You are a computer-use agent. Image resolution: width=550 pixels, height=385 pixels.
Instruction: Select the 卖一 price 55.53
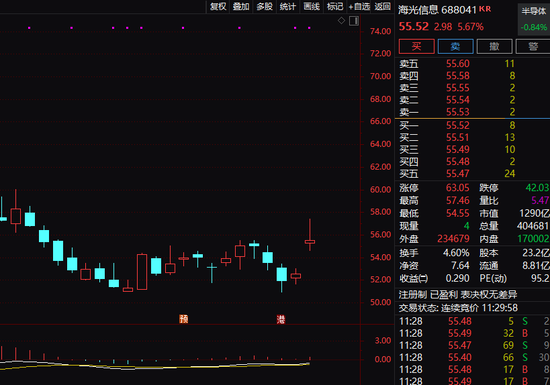(x=457, y=112)
